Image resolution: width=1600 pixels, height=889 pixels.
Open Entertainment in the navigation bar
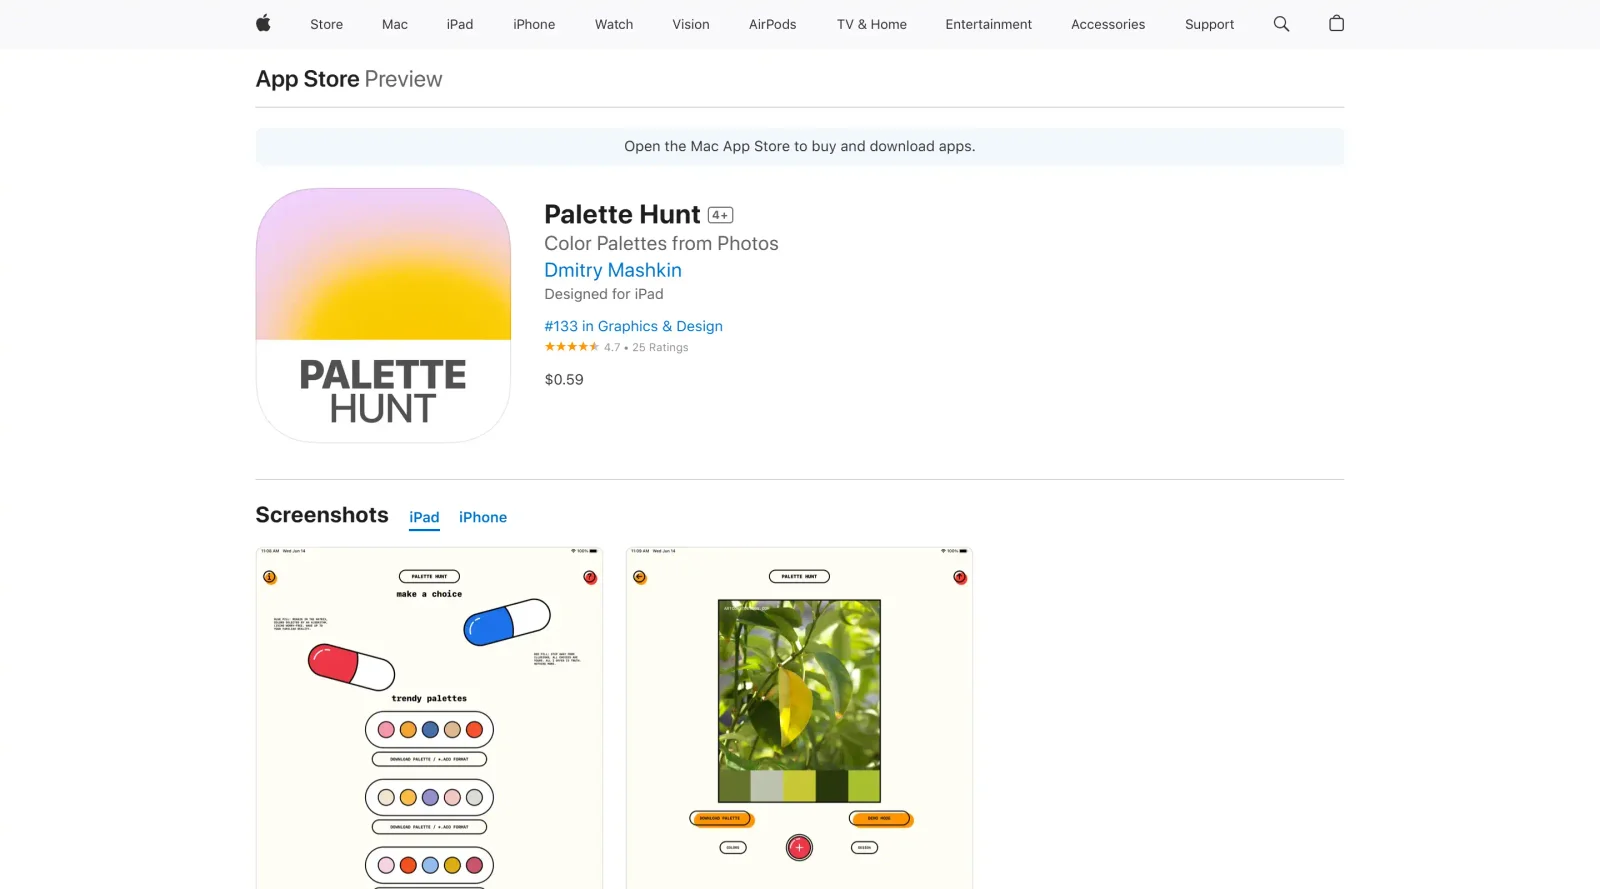[x=988, y=24]
